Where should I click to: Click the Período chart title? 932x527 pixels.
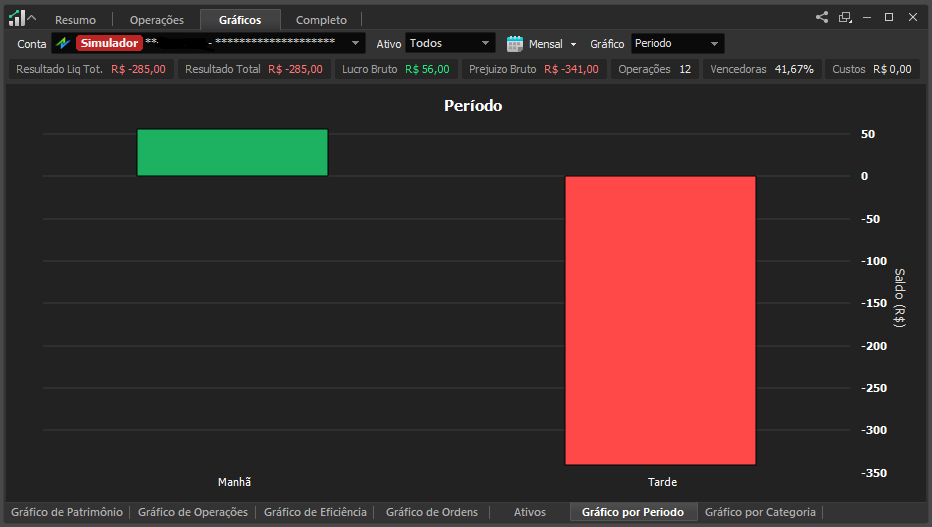[473, 106]
